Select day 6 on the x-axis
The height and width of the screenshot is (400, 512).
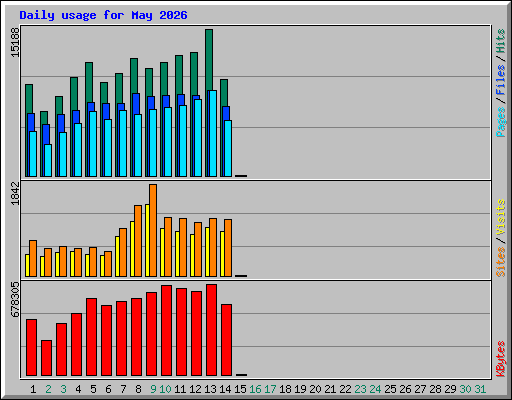coord(108,389)
